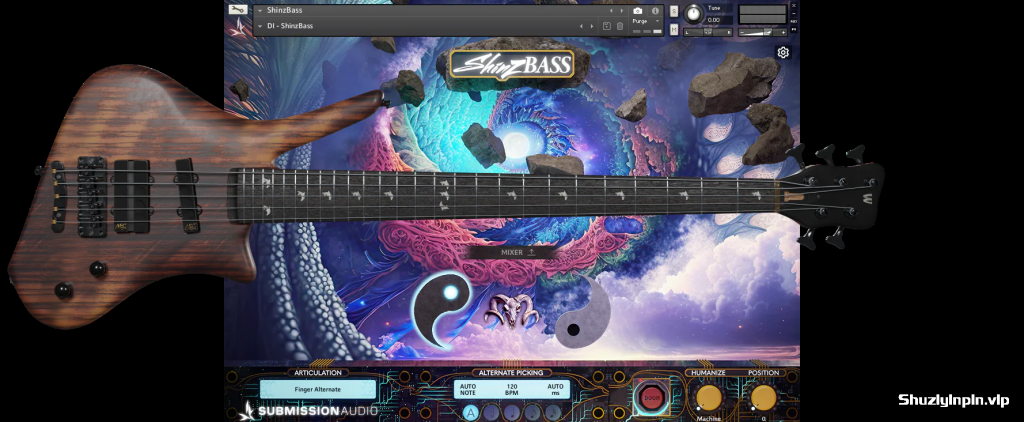Click the ram skull emblem

513,312
